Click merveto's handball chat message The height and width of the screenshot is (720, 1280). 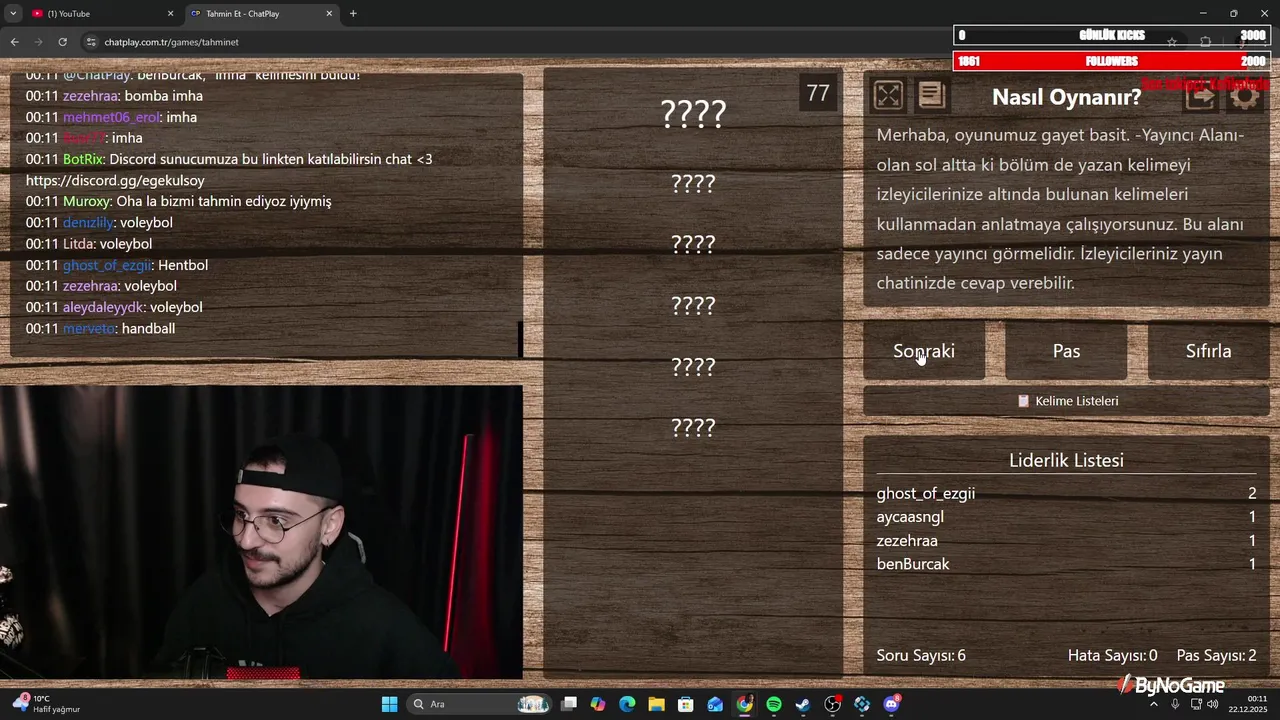(100, 328)
